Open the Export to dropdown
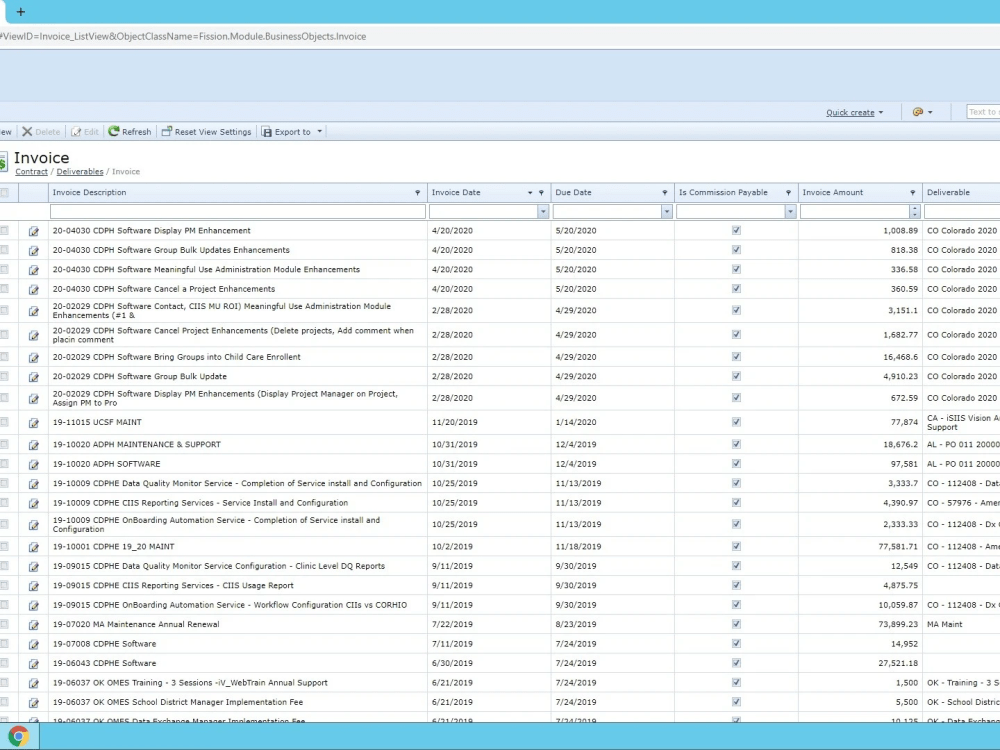This screenshot has height=750, width=1000. [x=292, y=131]
